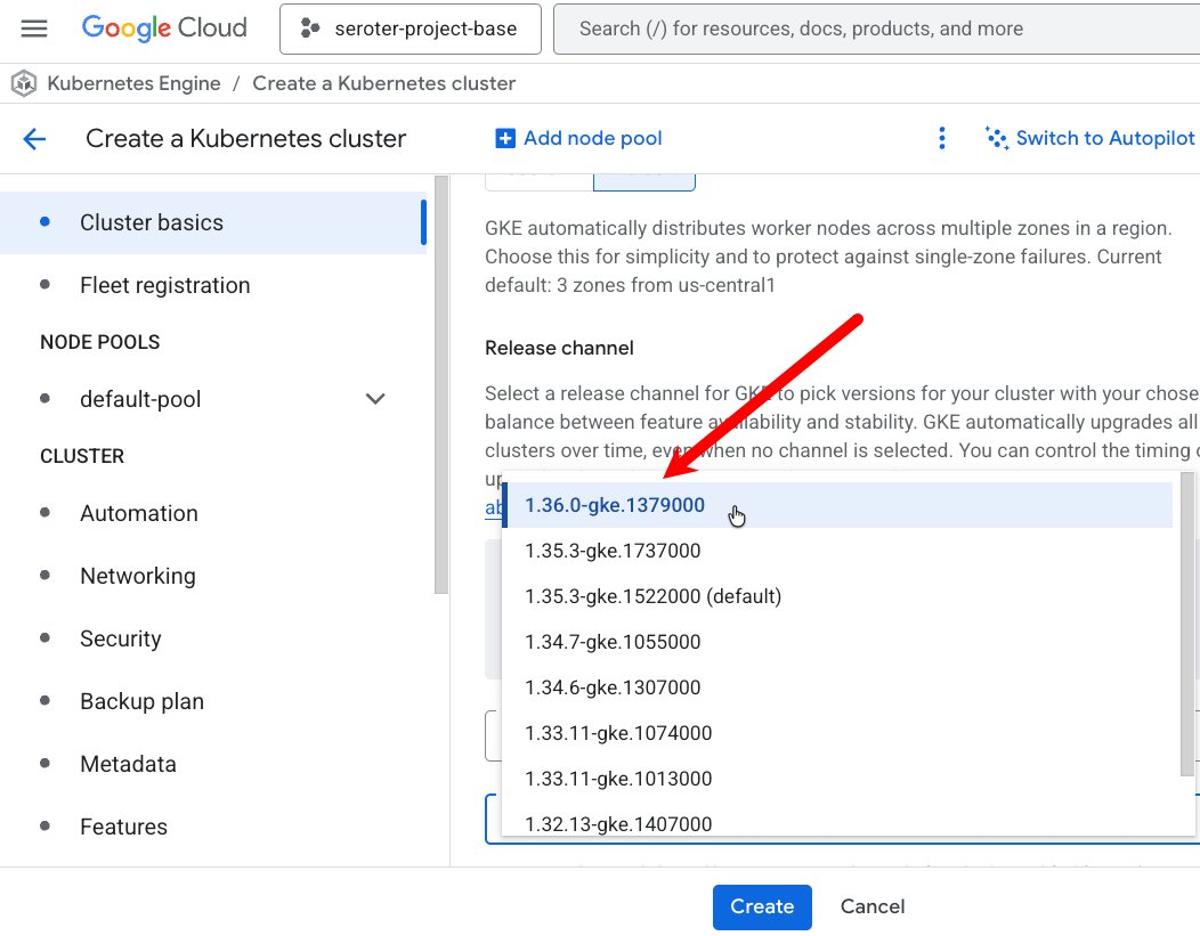Select default-pool node pool
This screenshot has width=1200, height=936.
140,400
